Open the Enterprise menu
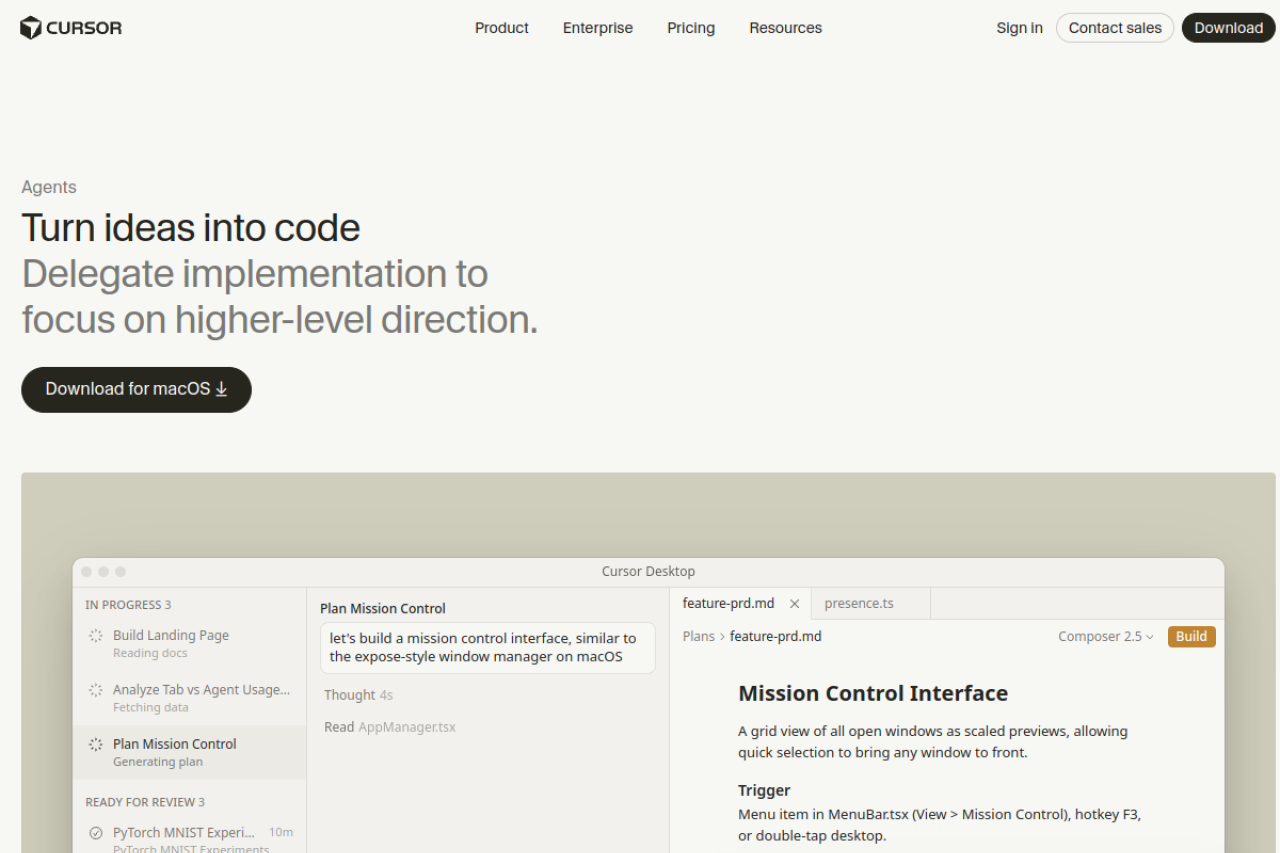Screen dimensions: 1280x853 598,28
